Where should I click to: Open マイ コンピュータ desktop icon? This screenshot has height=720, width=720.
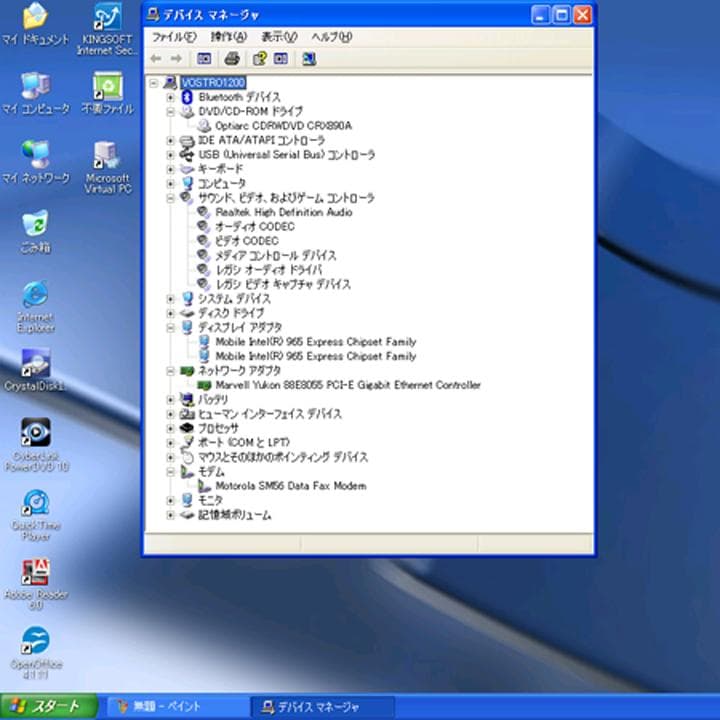[35, 93]
